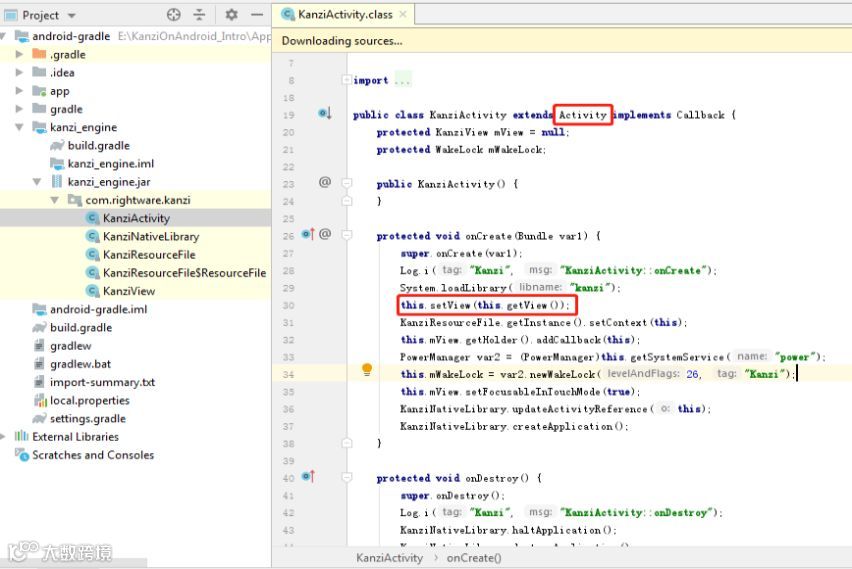Click the locate/scroll-from-source target icon
The height and width of the screenshot is (569, 852).
(173, 15)
